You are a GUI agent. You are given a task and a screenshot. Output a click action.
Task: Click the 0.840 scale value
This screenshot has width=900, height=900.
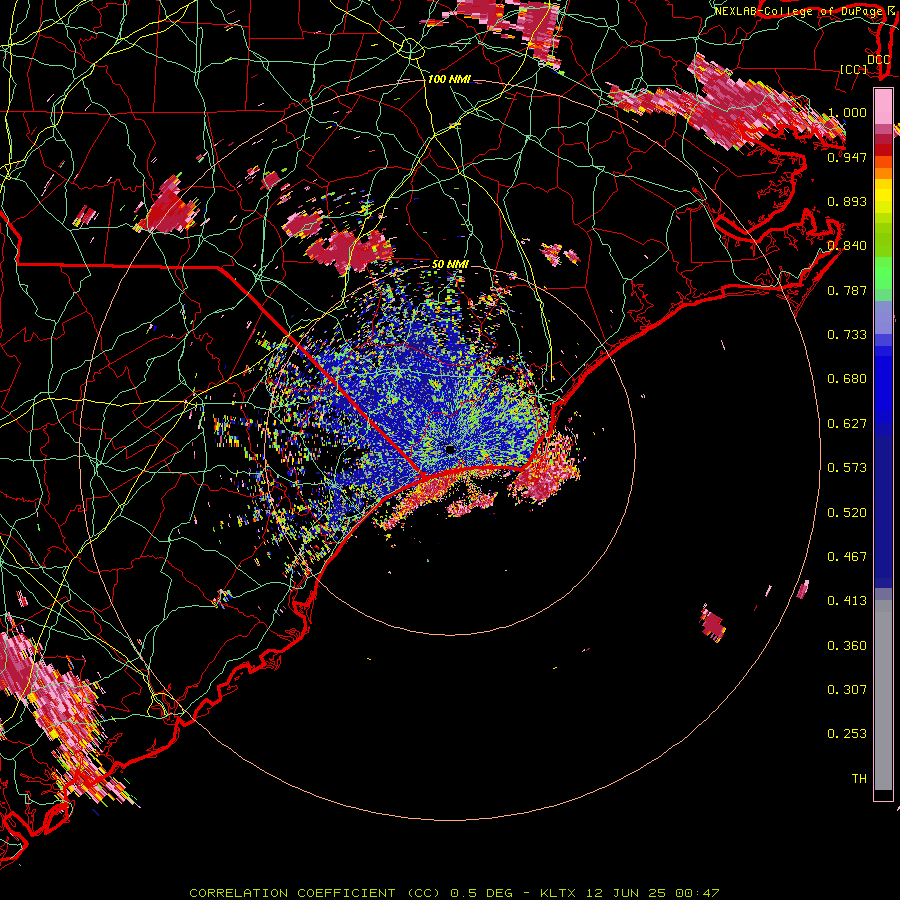pos(847,246)
